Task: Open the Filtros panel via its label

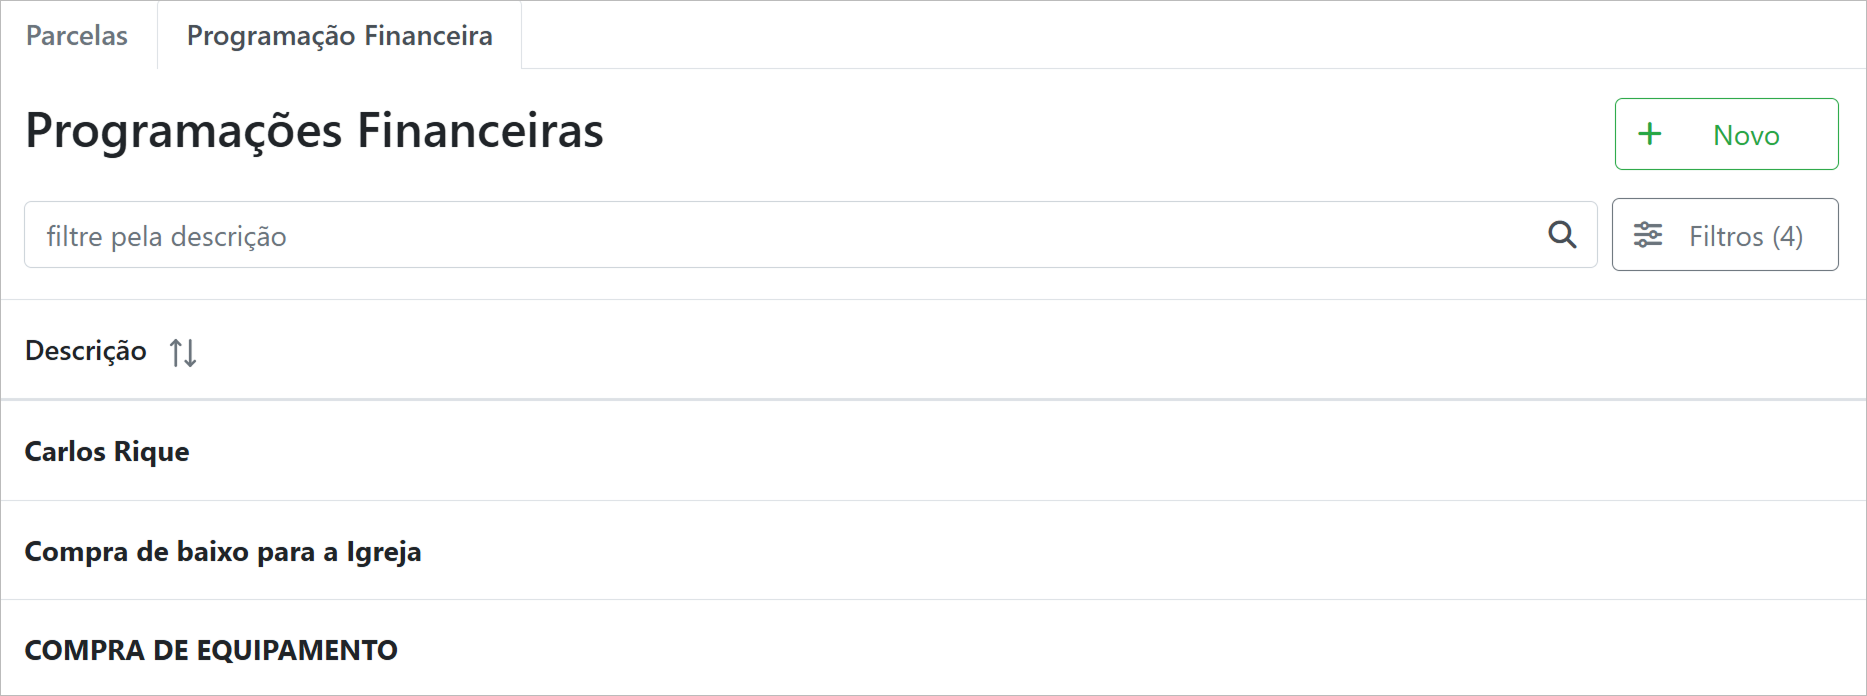Action: [x=1726, y=236]
